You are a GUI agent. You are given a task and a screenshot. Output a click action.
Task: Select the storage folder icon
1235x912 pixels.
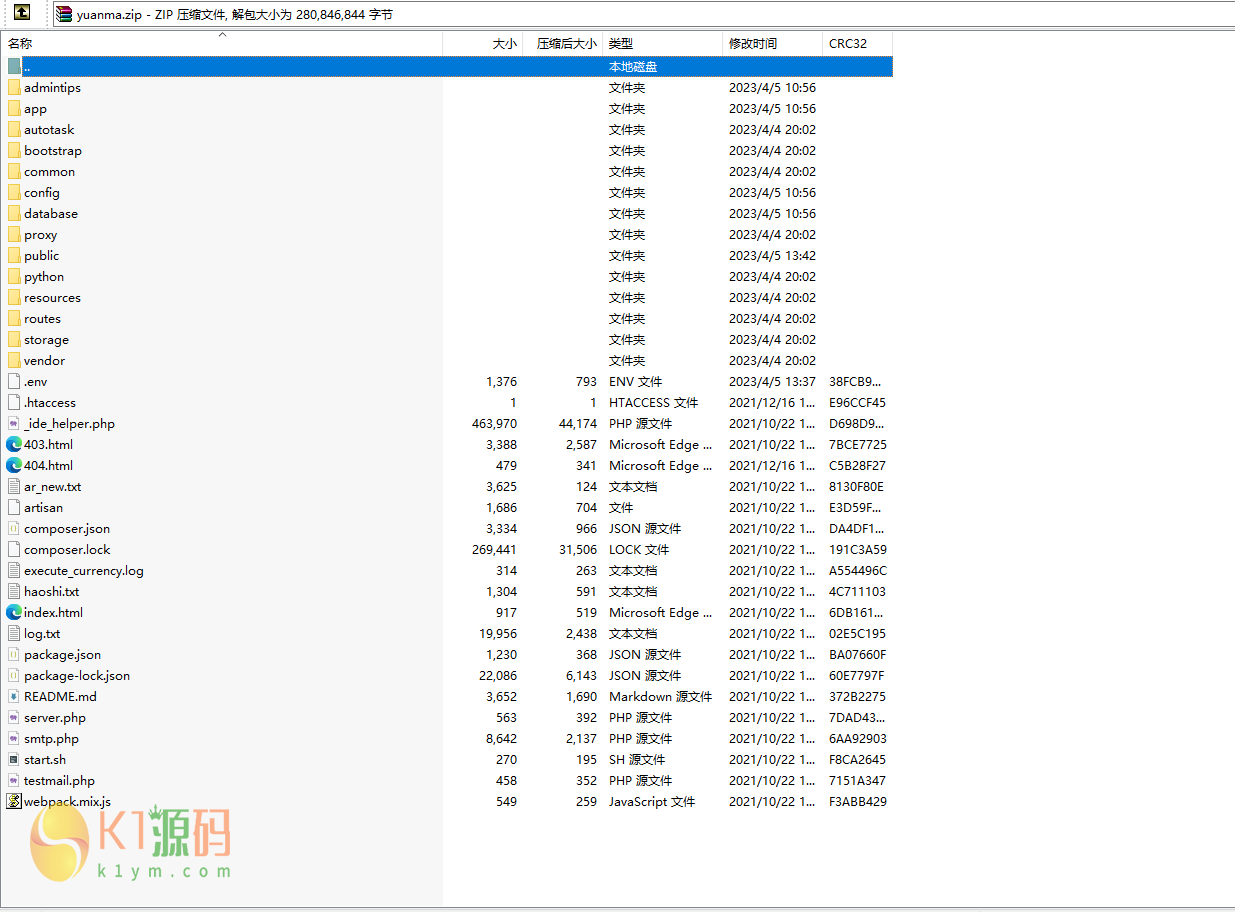(14, 339)
